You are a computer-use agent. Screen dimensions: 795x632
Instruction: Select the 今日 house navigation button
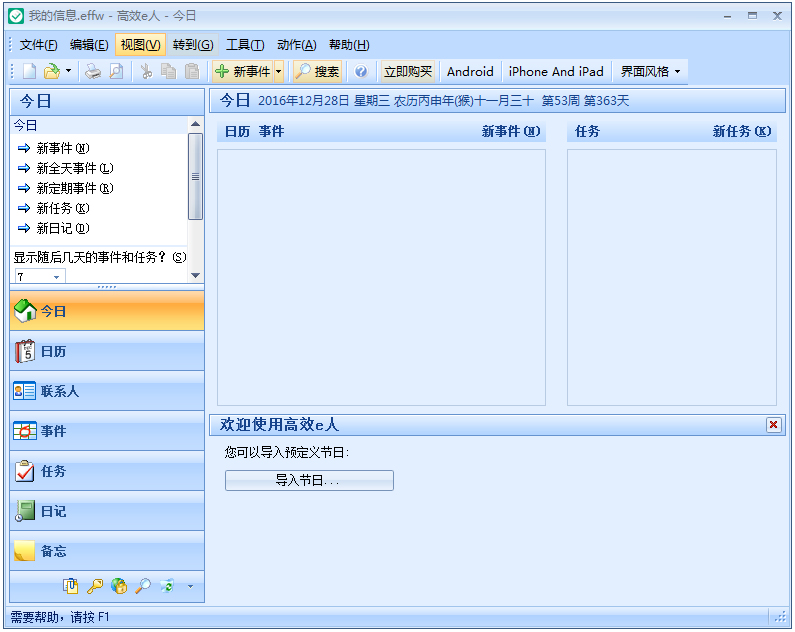click(107, 311)
